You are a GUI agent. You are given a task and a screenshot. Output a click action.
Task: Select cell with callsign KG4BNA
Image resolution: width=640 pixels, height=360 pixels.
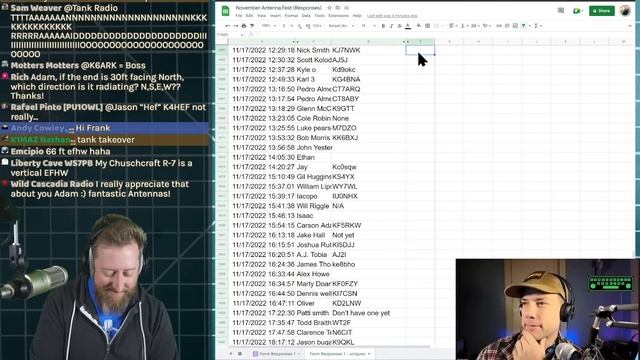(369, 79)
